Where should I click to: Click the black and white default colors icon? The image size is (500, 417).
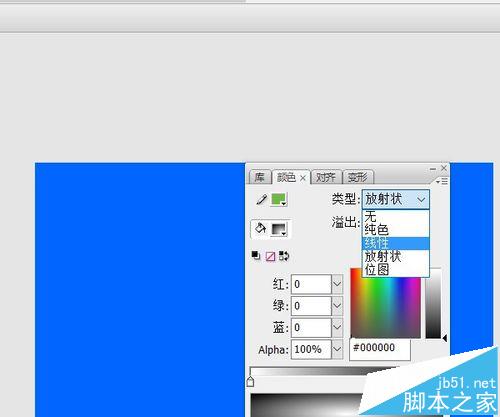[256, 256]
